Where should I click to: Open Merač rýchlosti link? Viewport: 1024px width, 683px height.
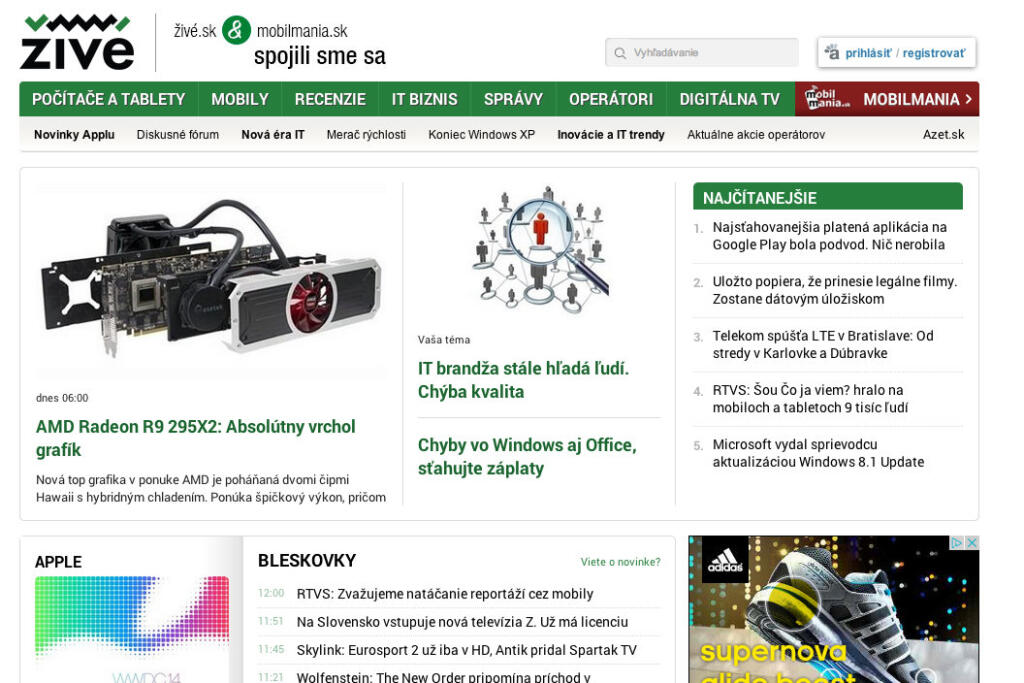(x=366, y=135)
